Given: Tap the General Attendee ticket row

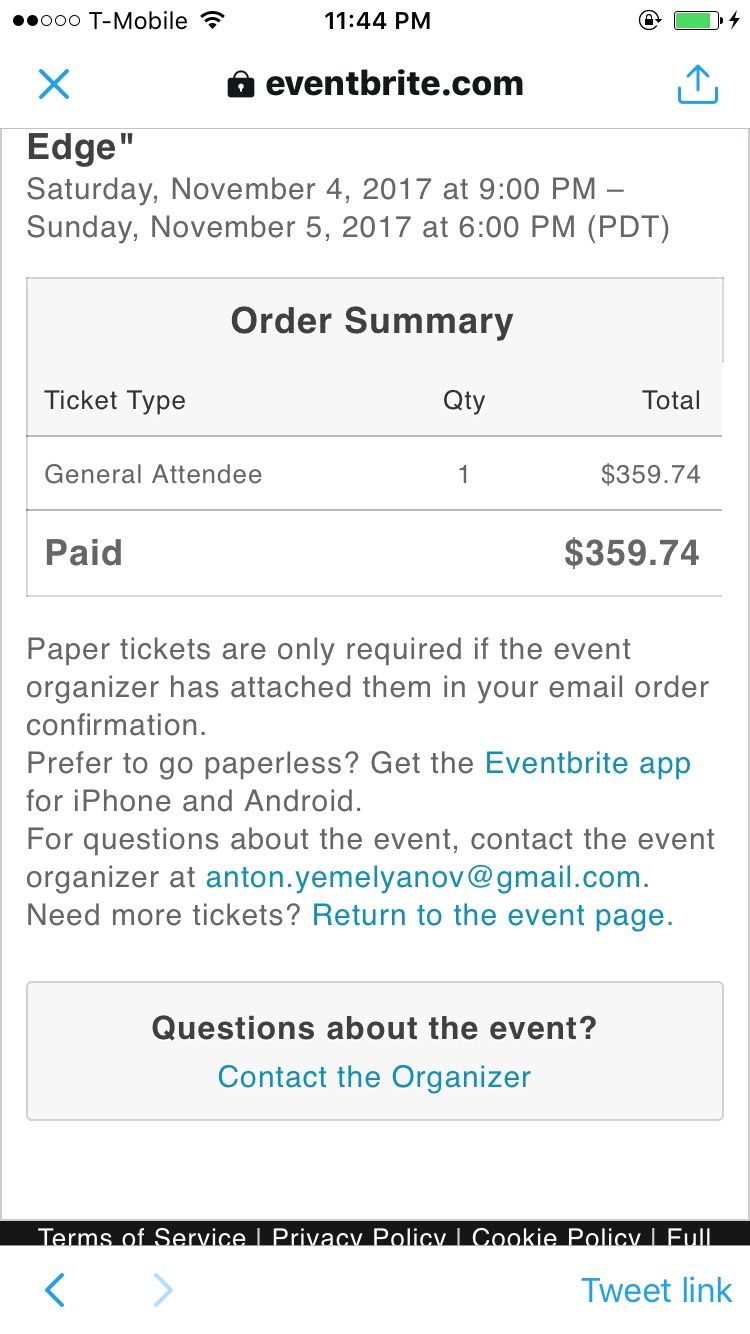Looking at the screenshot, I should pos(373,474).
